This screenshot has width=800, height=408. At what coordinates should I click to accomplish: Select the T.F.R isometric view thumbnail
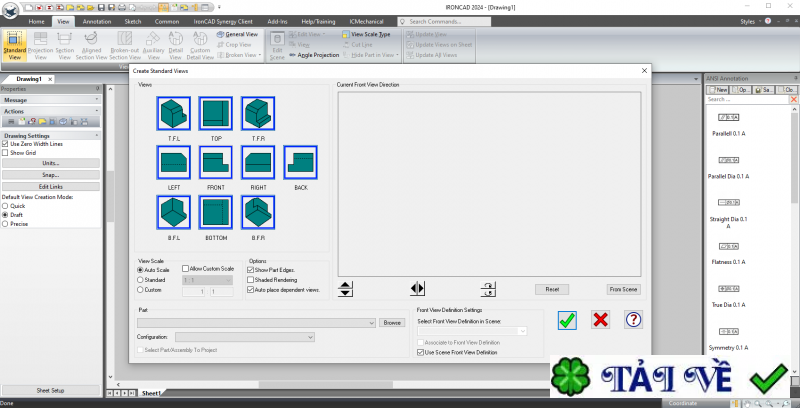[x=258, y=113]
